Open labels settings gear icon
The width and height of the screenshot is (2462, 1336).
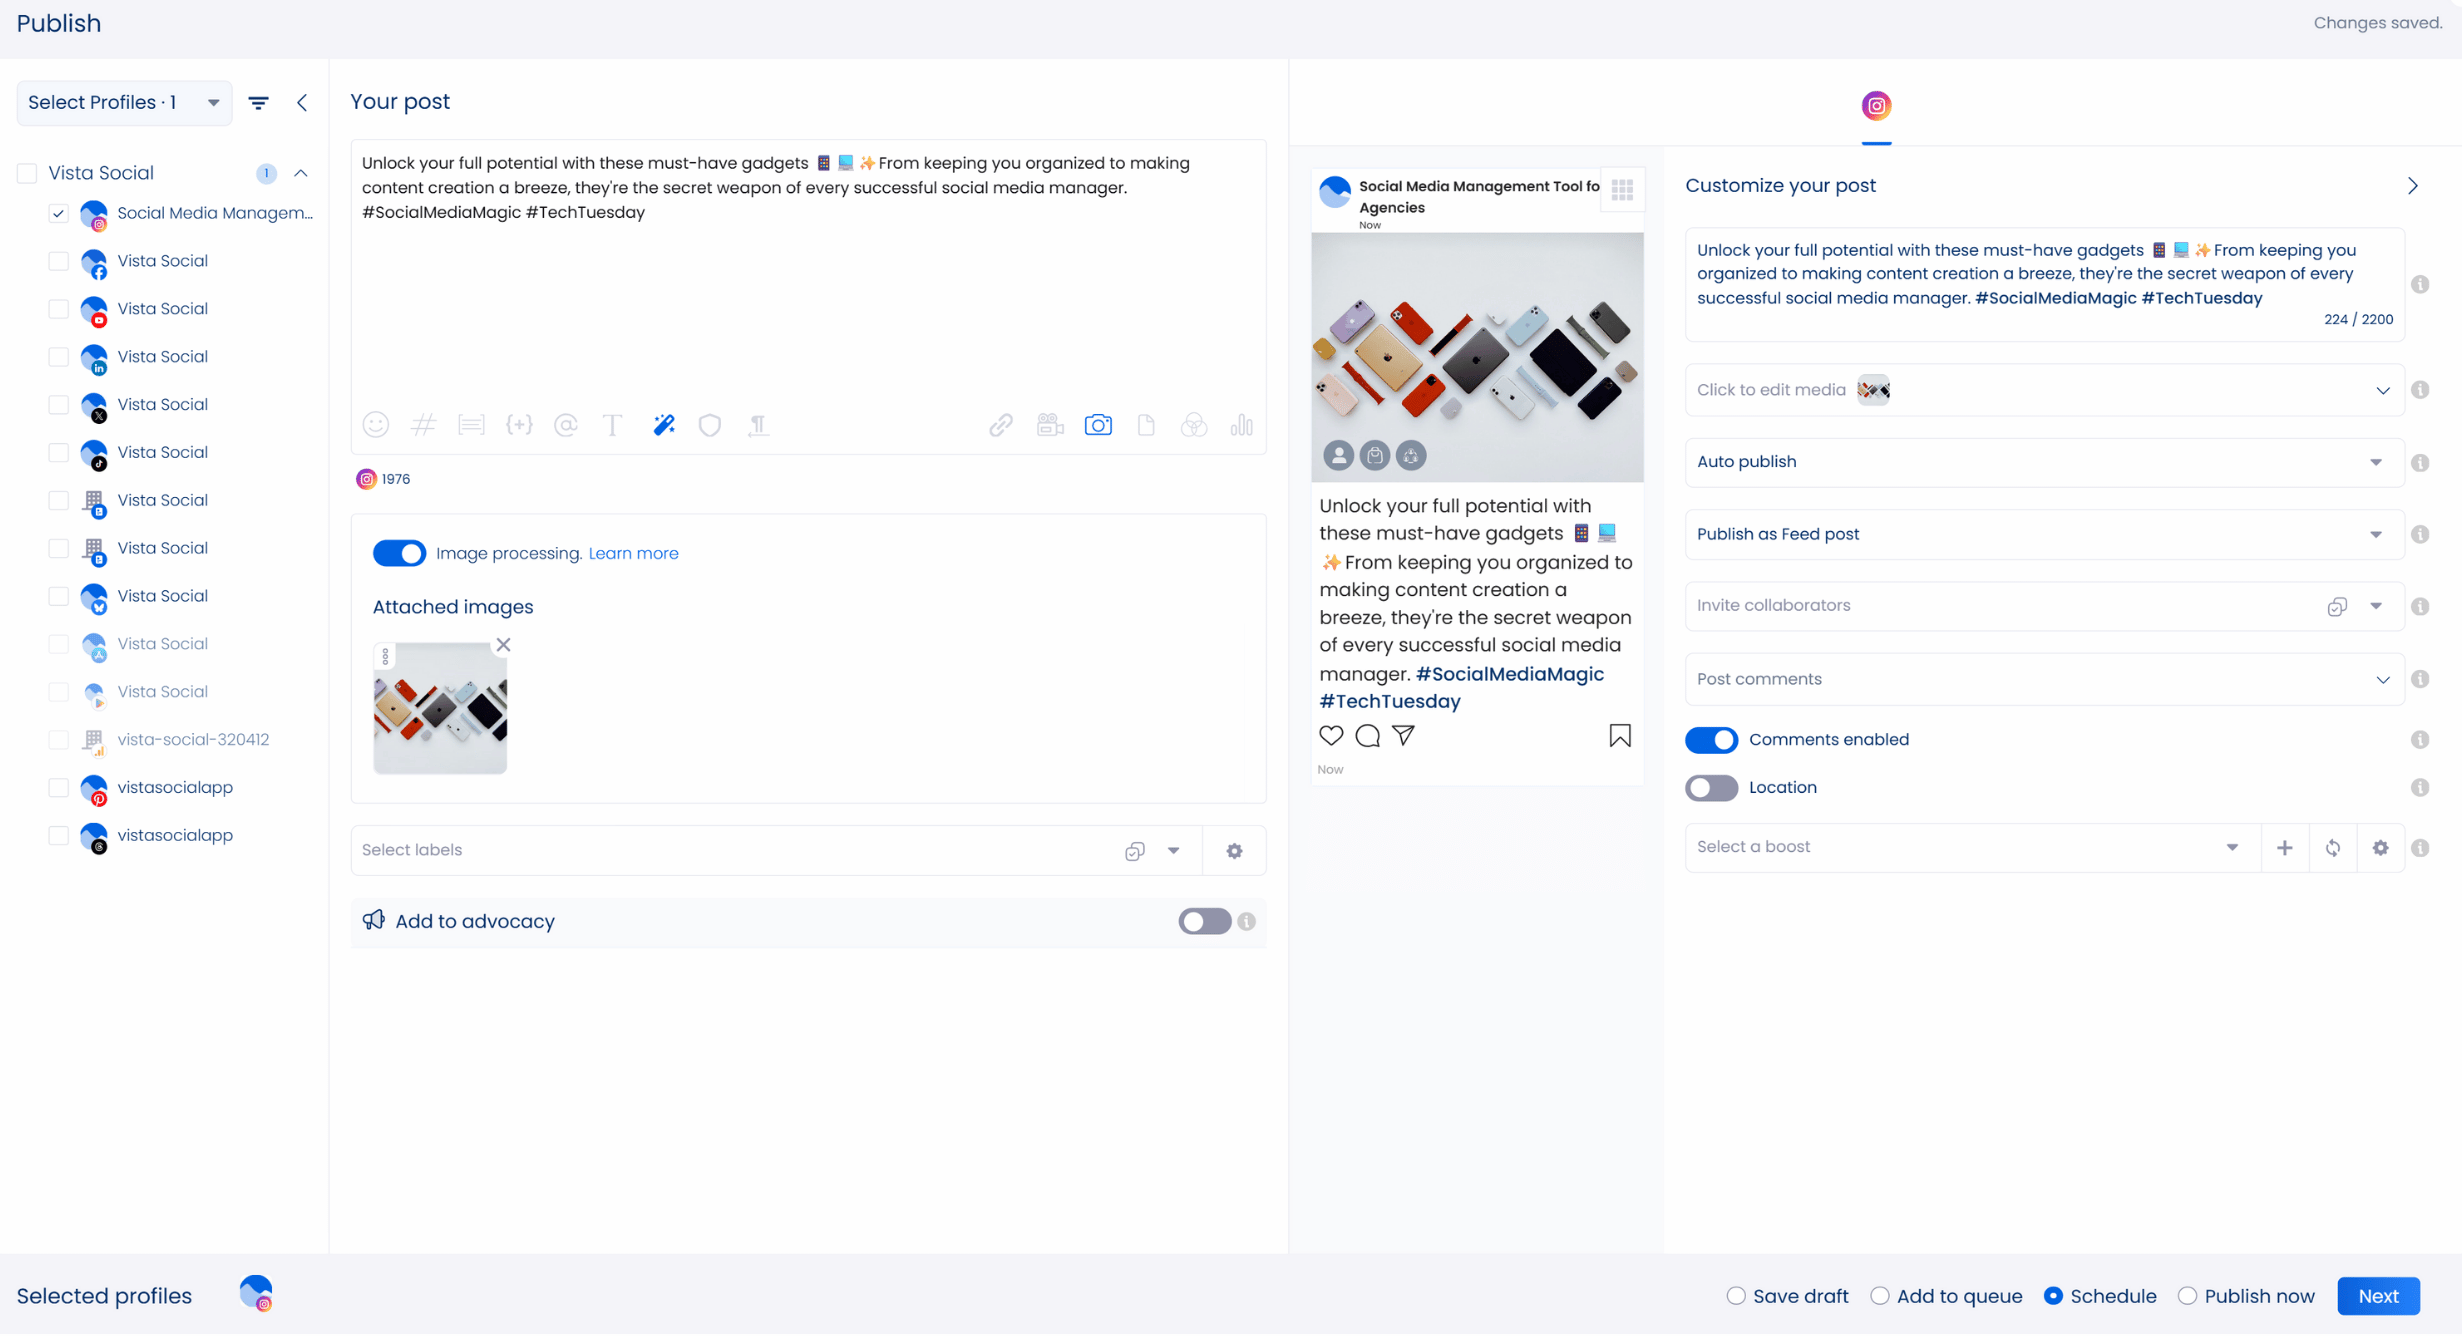pos(1234,851)
